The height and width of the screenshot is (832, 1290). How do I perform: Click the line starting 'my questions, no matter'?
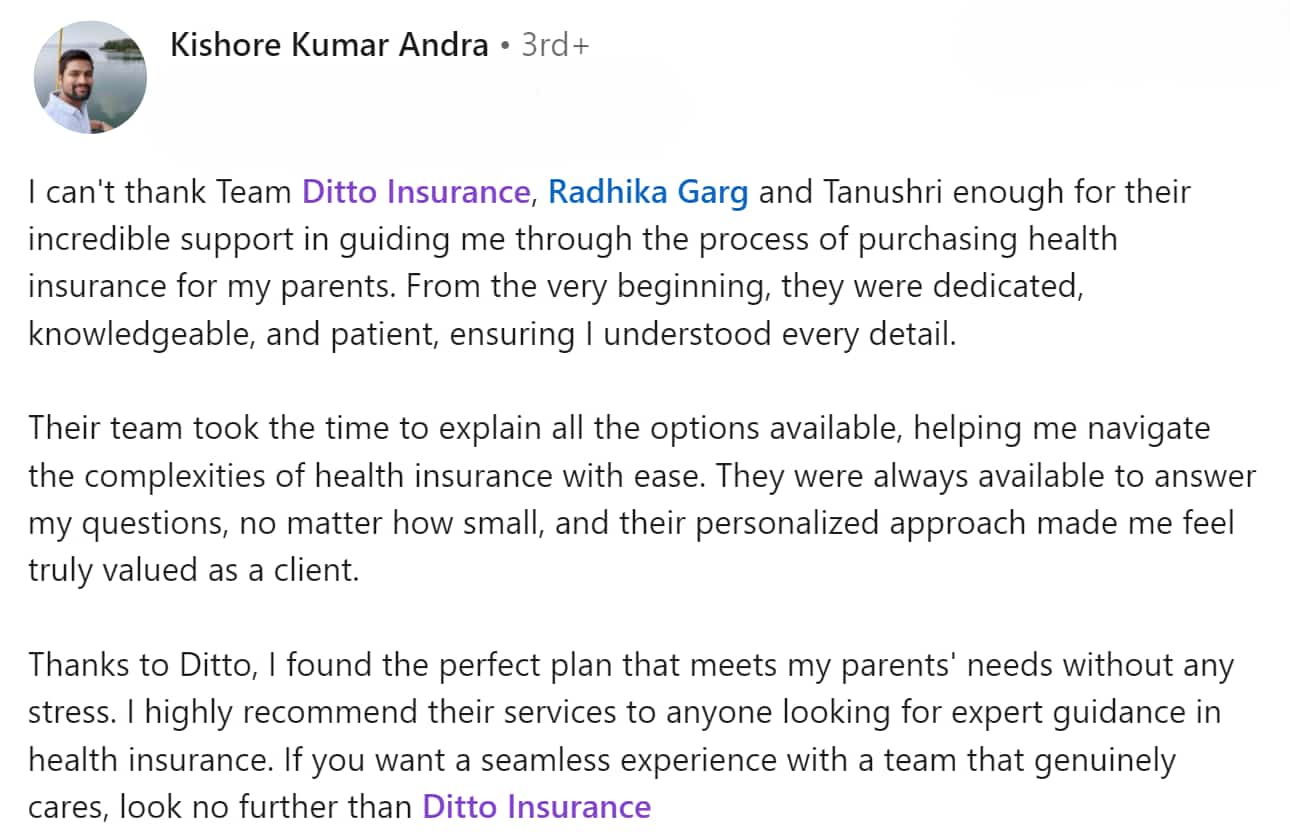(x=631, y=523)
